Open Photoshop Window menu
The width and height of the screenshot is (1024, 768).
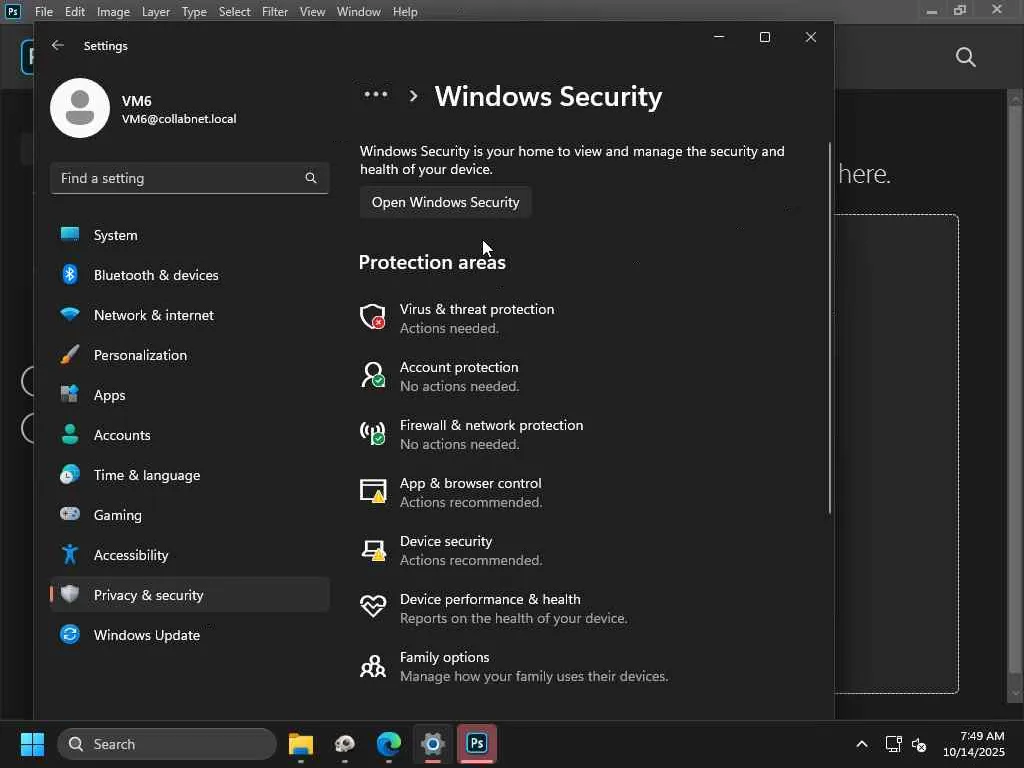359,12
